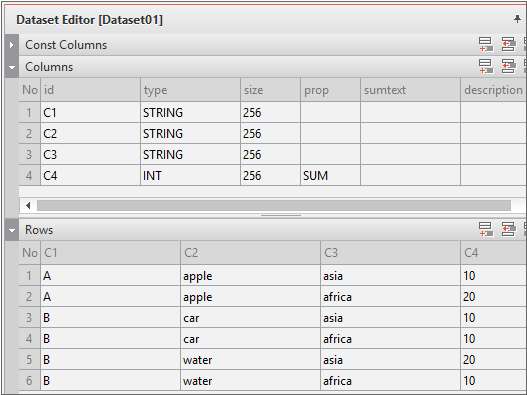The height and width of the screenshot is (395, 527).
Task: Pin the Dataset Editor panel
Action: point(517,19)
